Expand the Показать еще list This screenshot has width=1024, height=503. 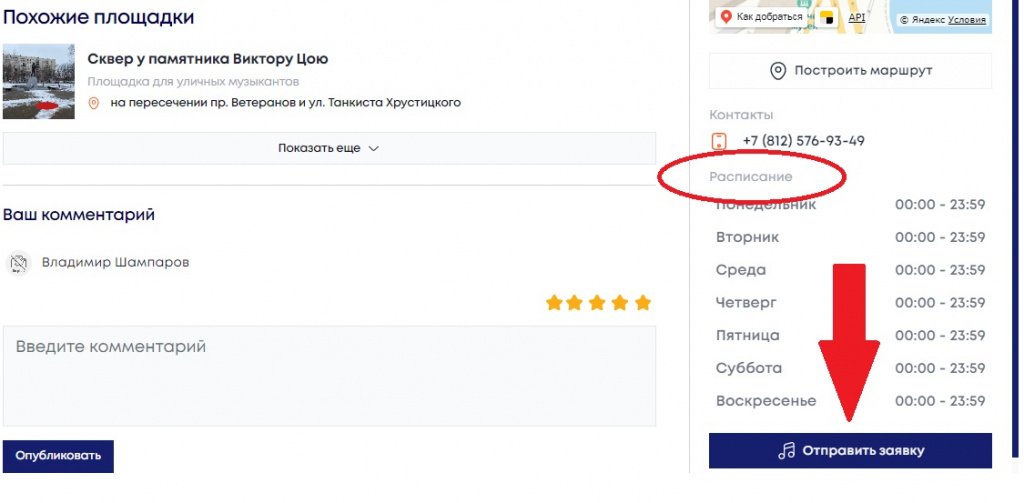coord(329,148)
